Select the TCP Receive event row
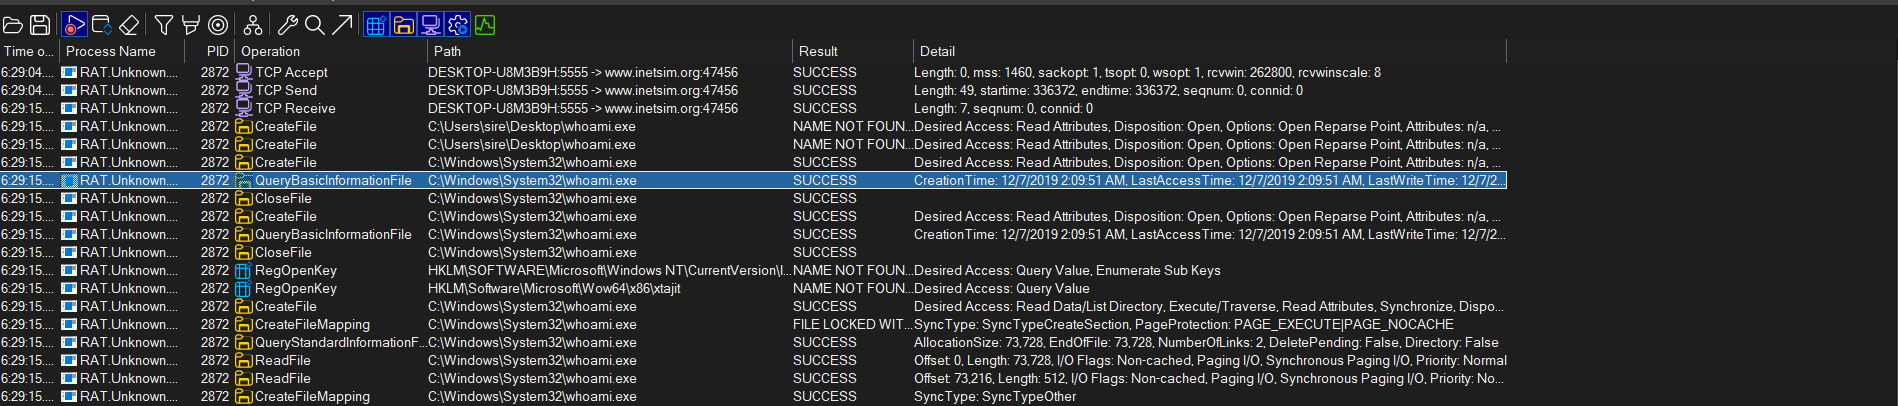This screenshot has height=406, width=1898. tap(295, 108)
